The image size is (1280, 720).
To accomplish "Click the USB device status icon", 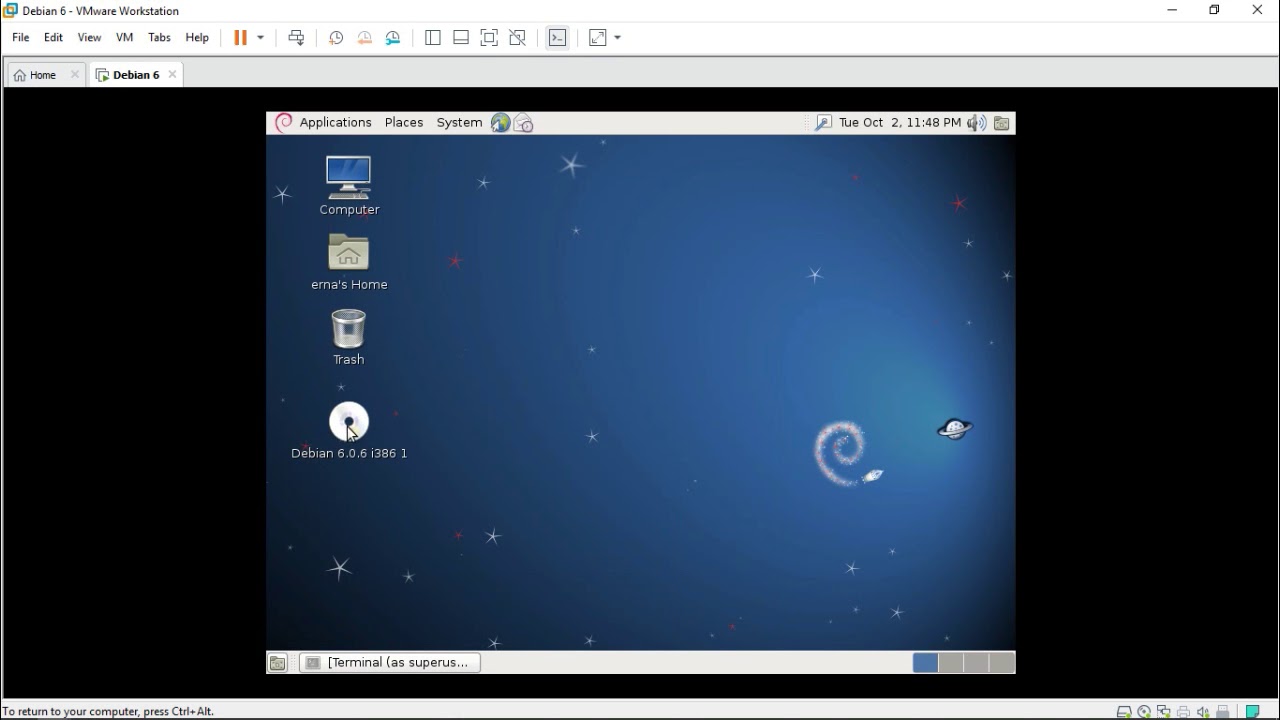I will [x=1223, y=712].
